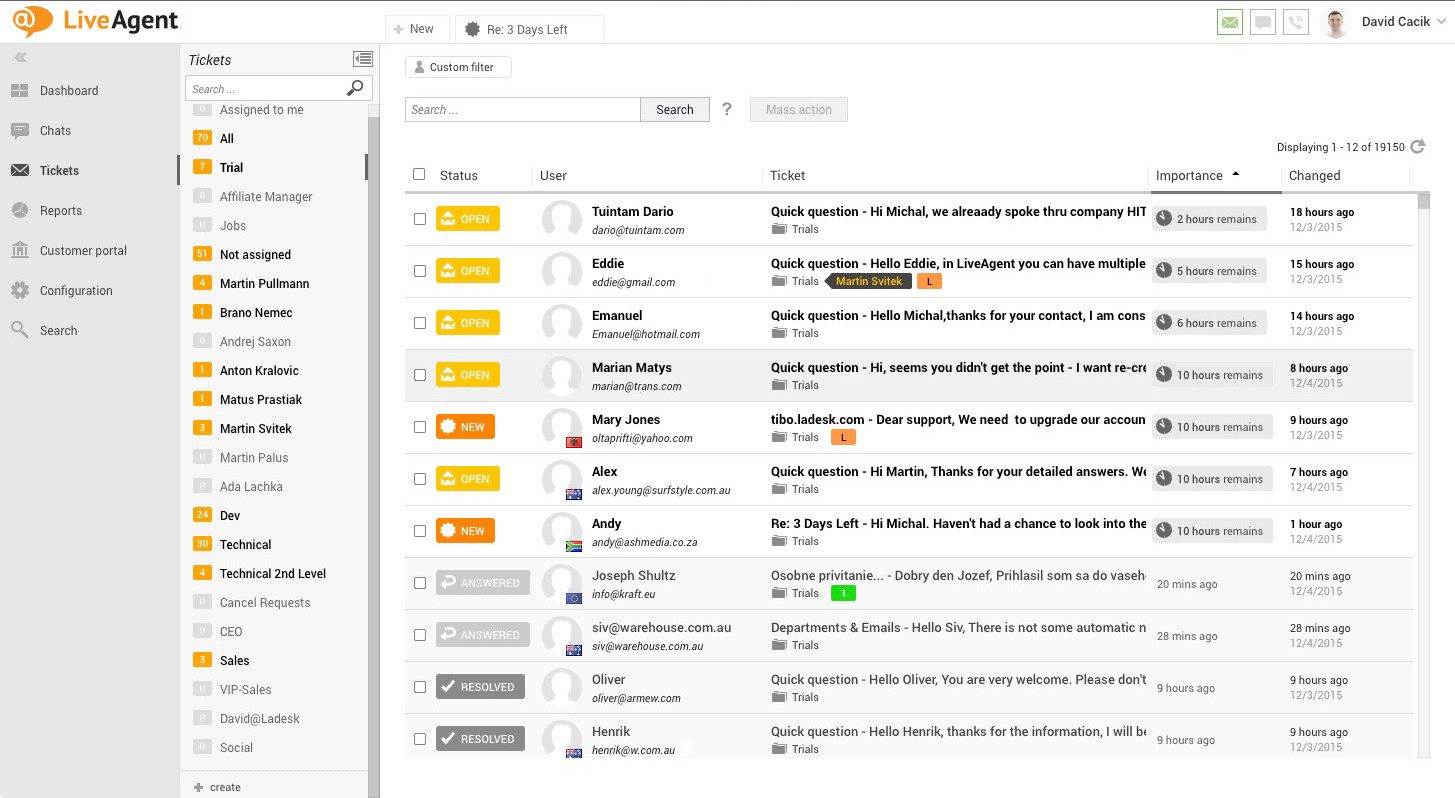Viewport: 1455px width, 798px height.
Task: Check the box for siv@warehouse.com.au ticket
Action: tap(420, 635)
